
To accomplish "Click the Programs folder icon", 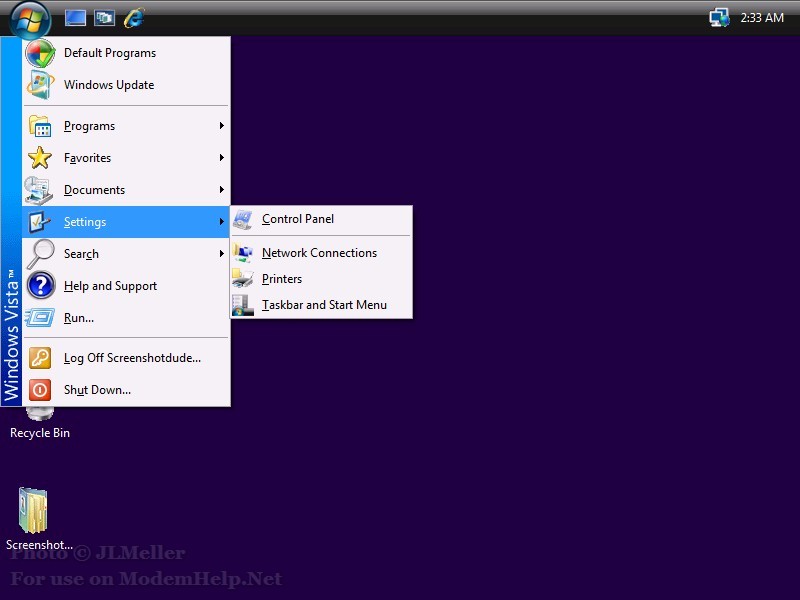I will [x=40, y=126].
